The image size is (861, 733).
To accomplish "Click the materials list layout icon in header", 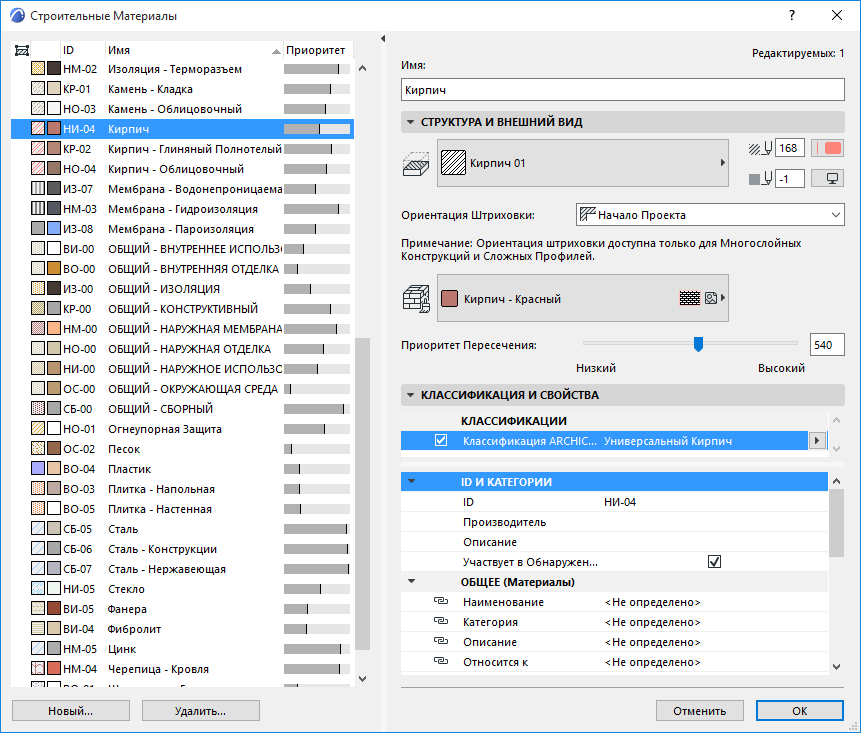I will pos(21,51).
